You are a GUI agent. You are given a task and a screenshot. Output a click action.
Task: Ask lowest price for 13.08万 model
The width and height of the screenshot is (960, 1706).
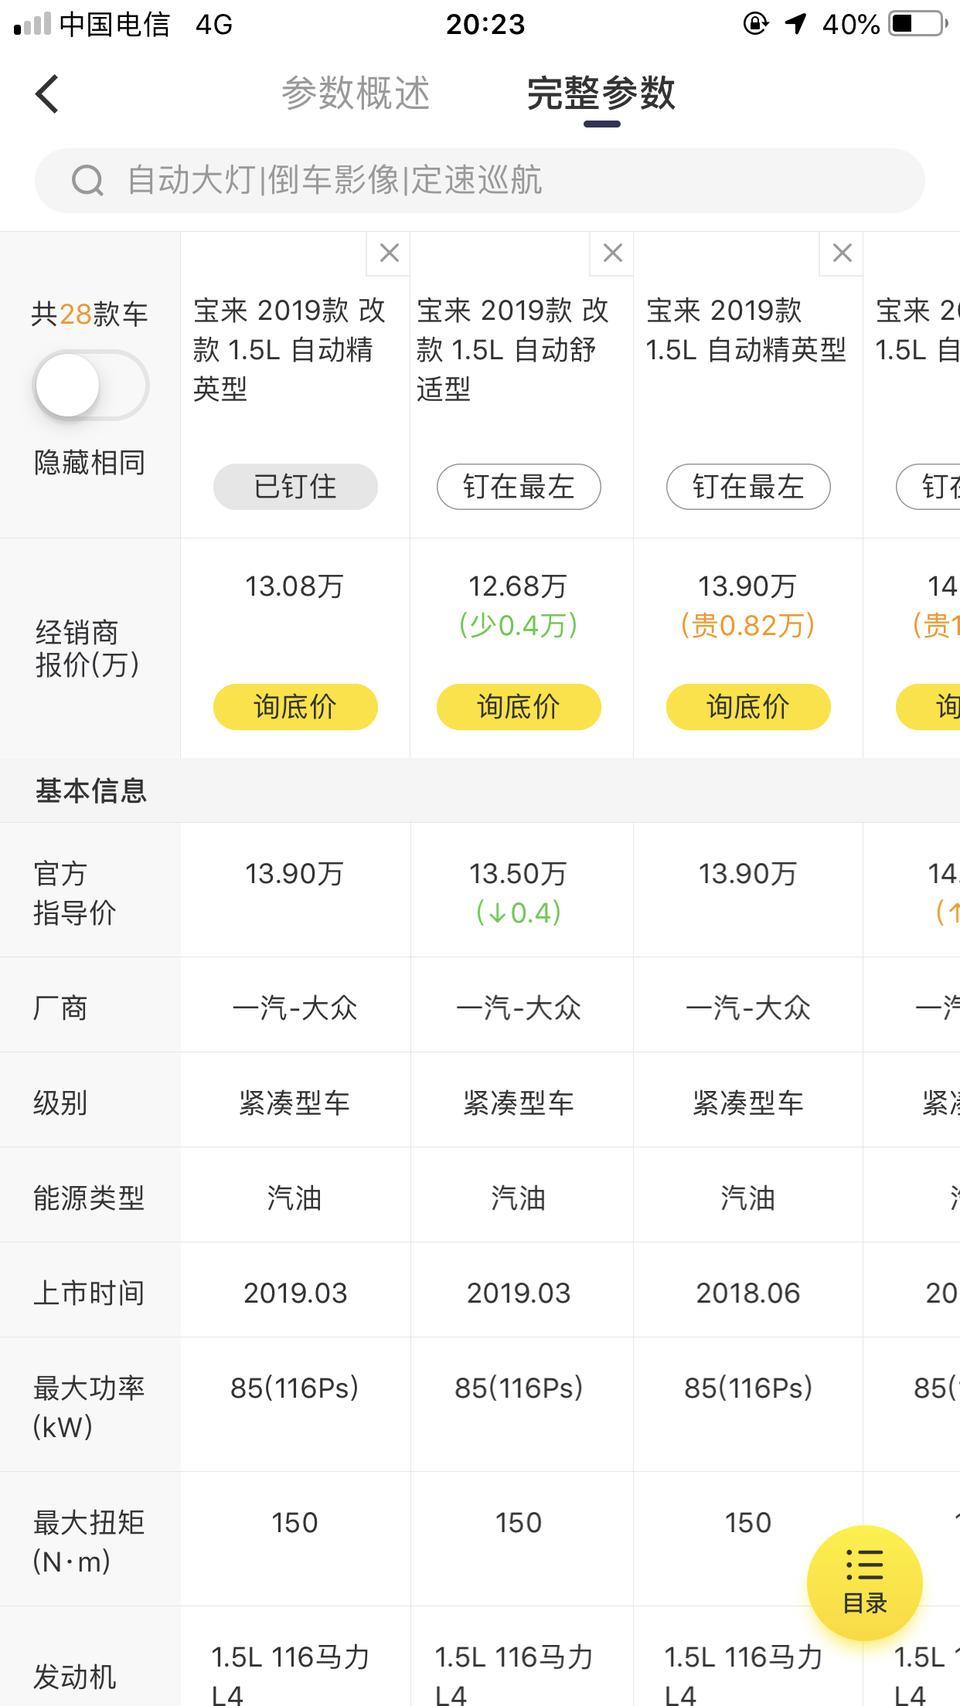(295, 707)
